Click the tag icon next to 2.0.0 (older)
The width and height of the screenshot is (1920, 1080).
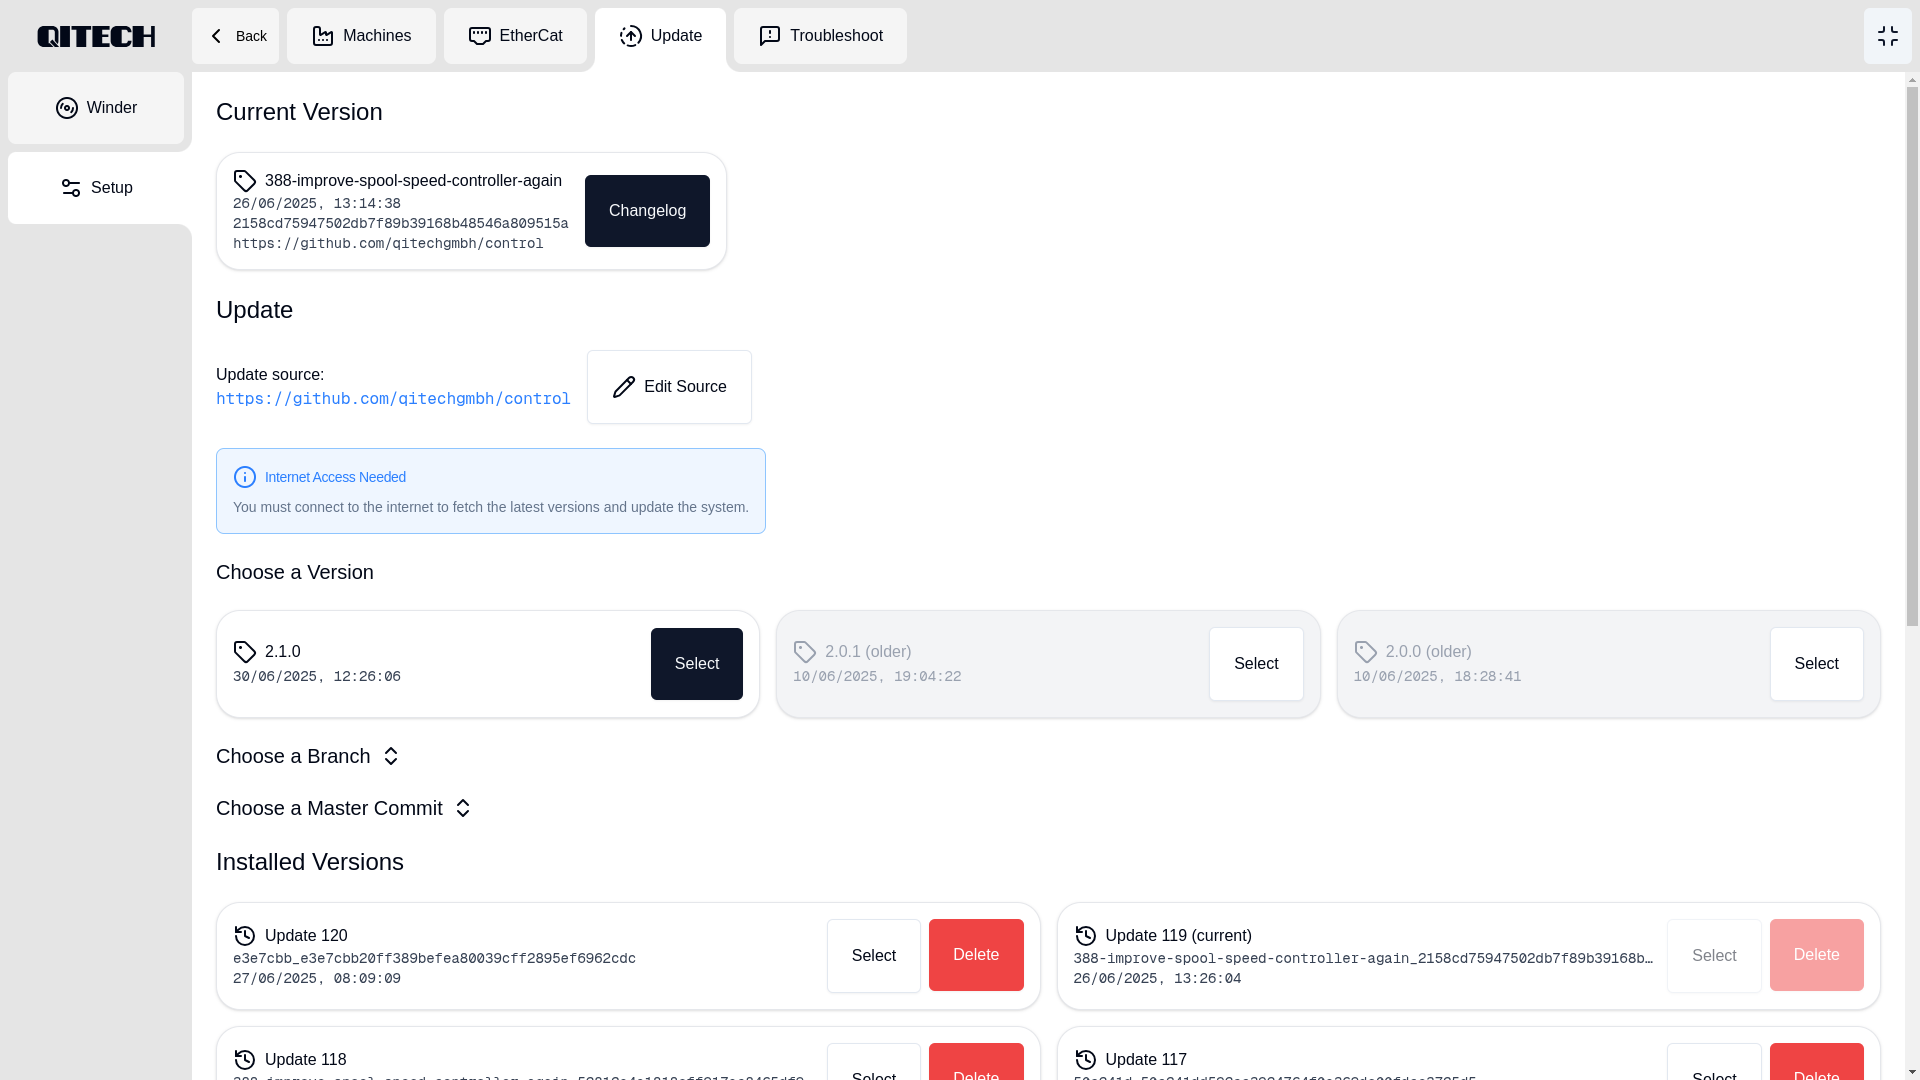click(1366, 652)
